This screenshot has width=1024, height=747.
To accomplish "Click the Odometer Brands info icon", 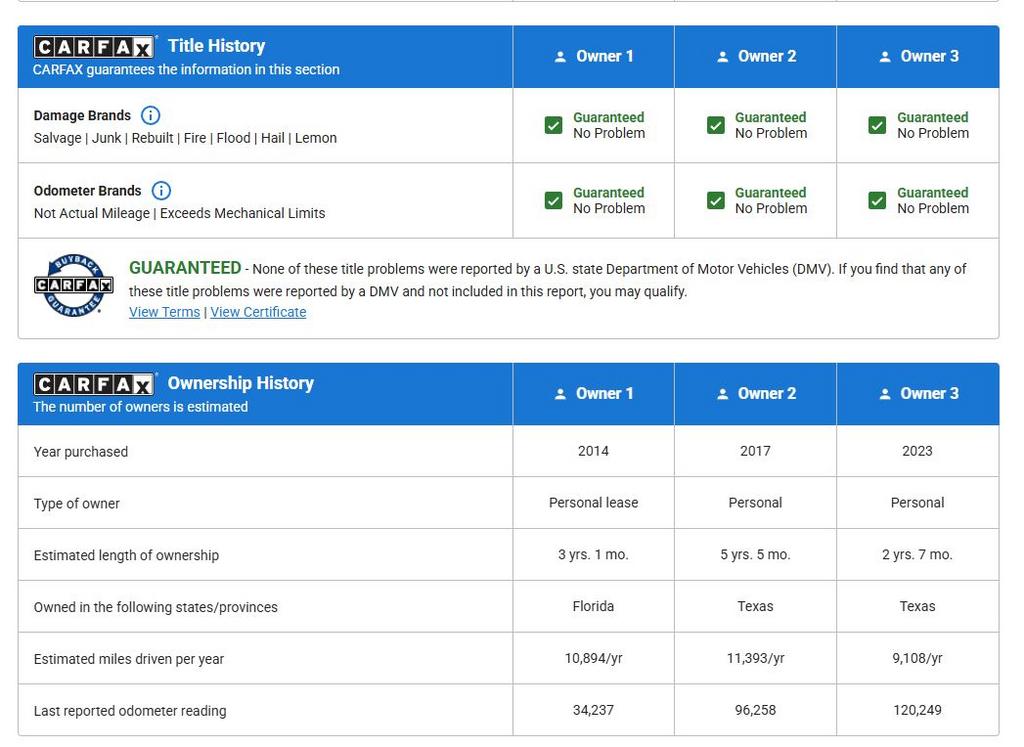I will pos(161,190).
